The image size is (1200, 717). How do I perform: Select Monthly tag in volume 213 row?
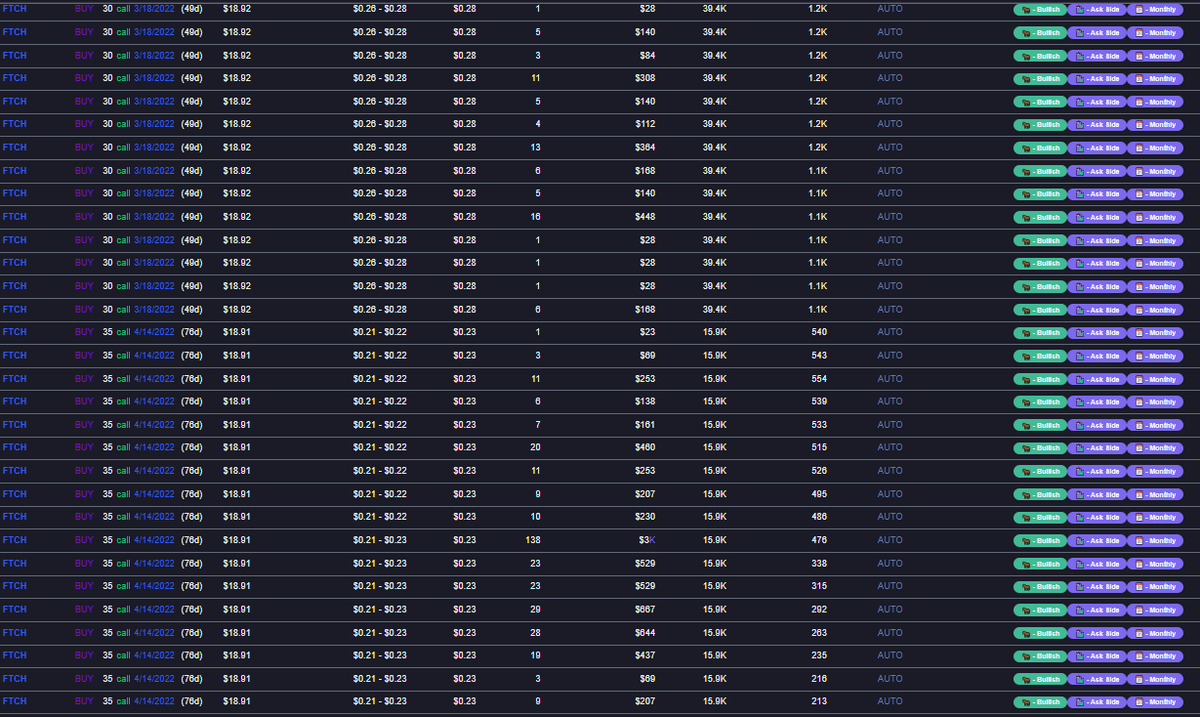1155,702
